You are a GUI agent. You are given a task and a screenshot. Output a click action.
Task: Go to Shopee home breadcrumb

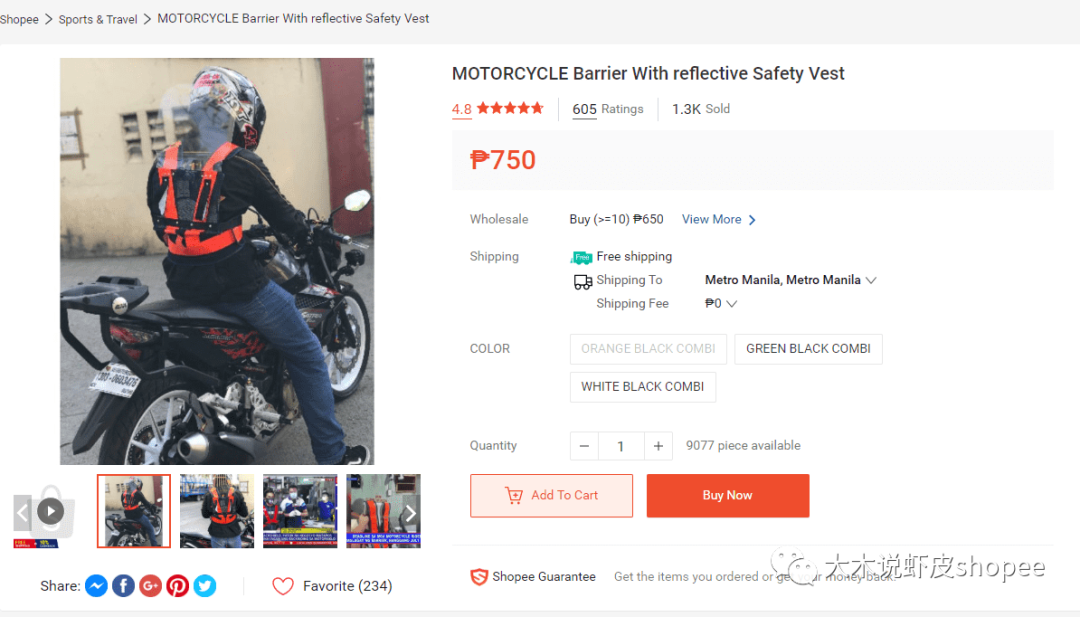click(x=19, y=19)
